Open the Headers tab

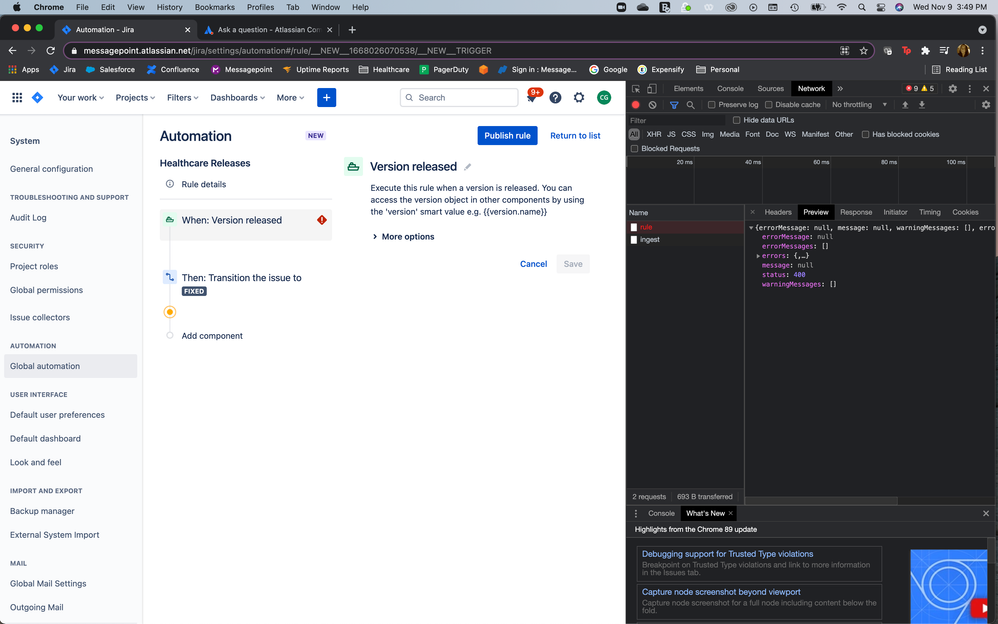click(x=778, y=212)
